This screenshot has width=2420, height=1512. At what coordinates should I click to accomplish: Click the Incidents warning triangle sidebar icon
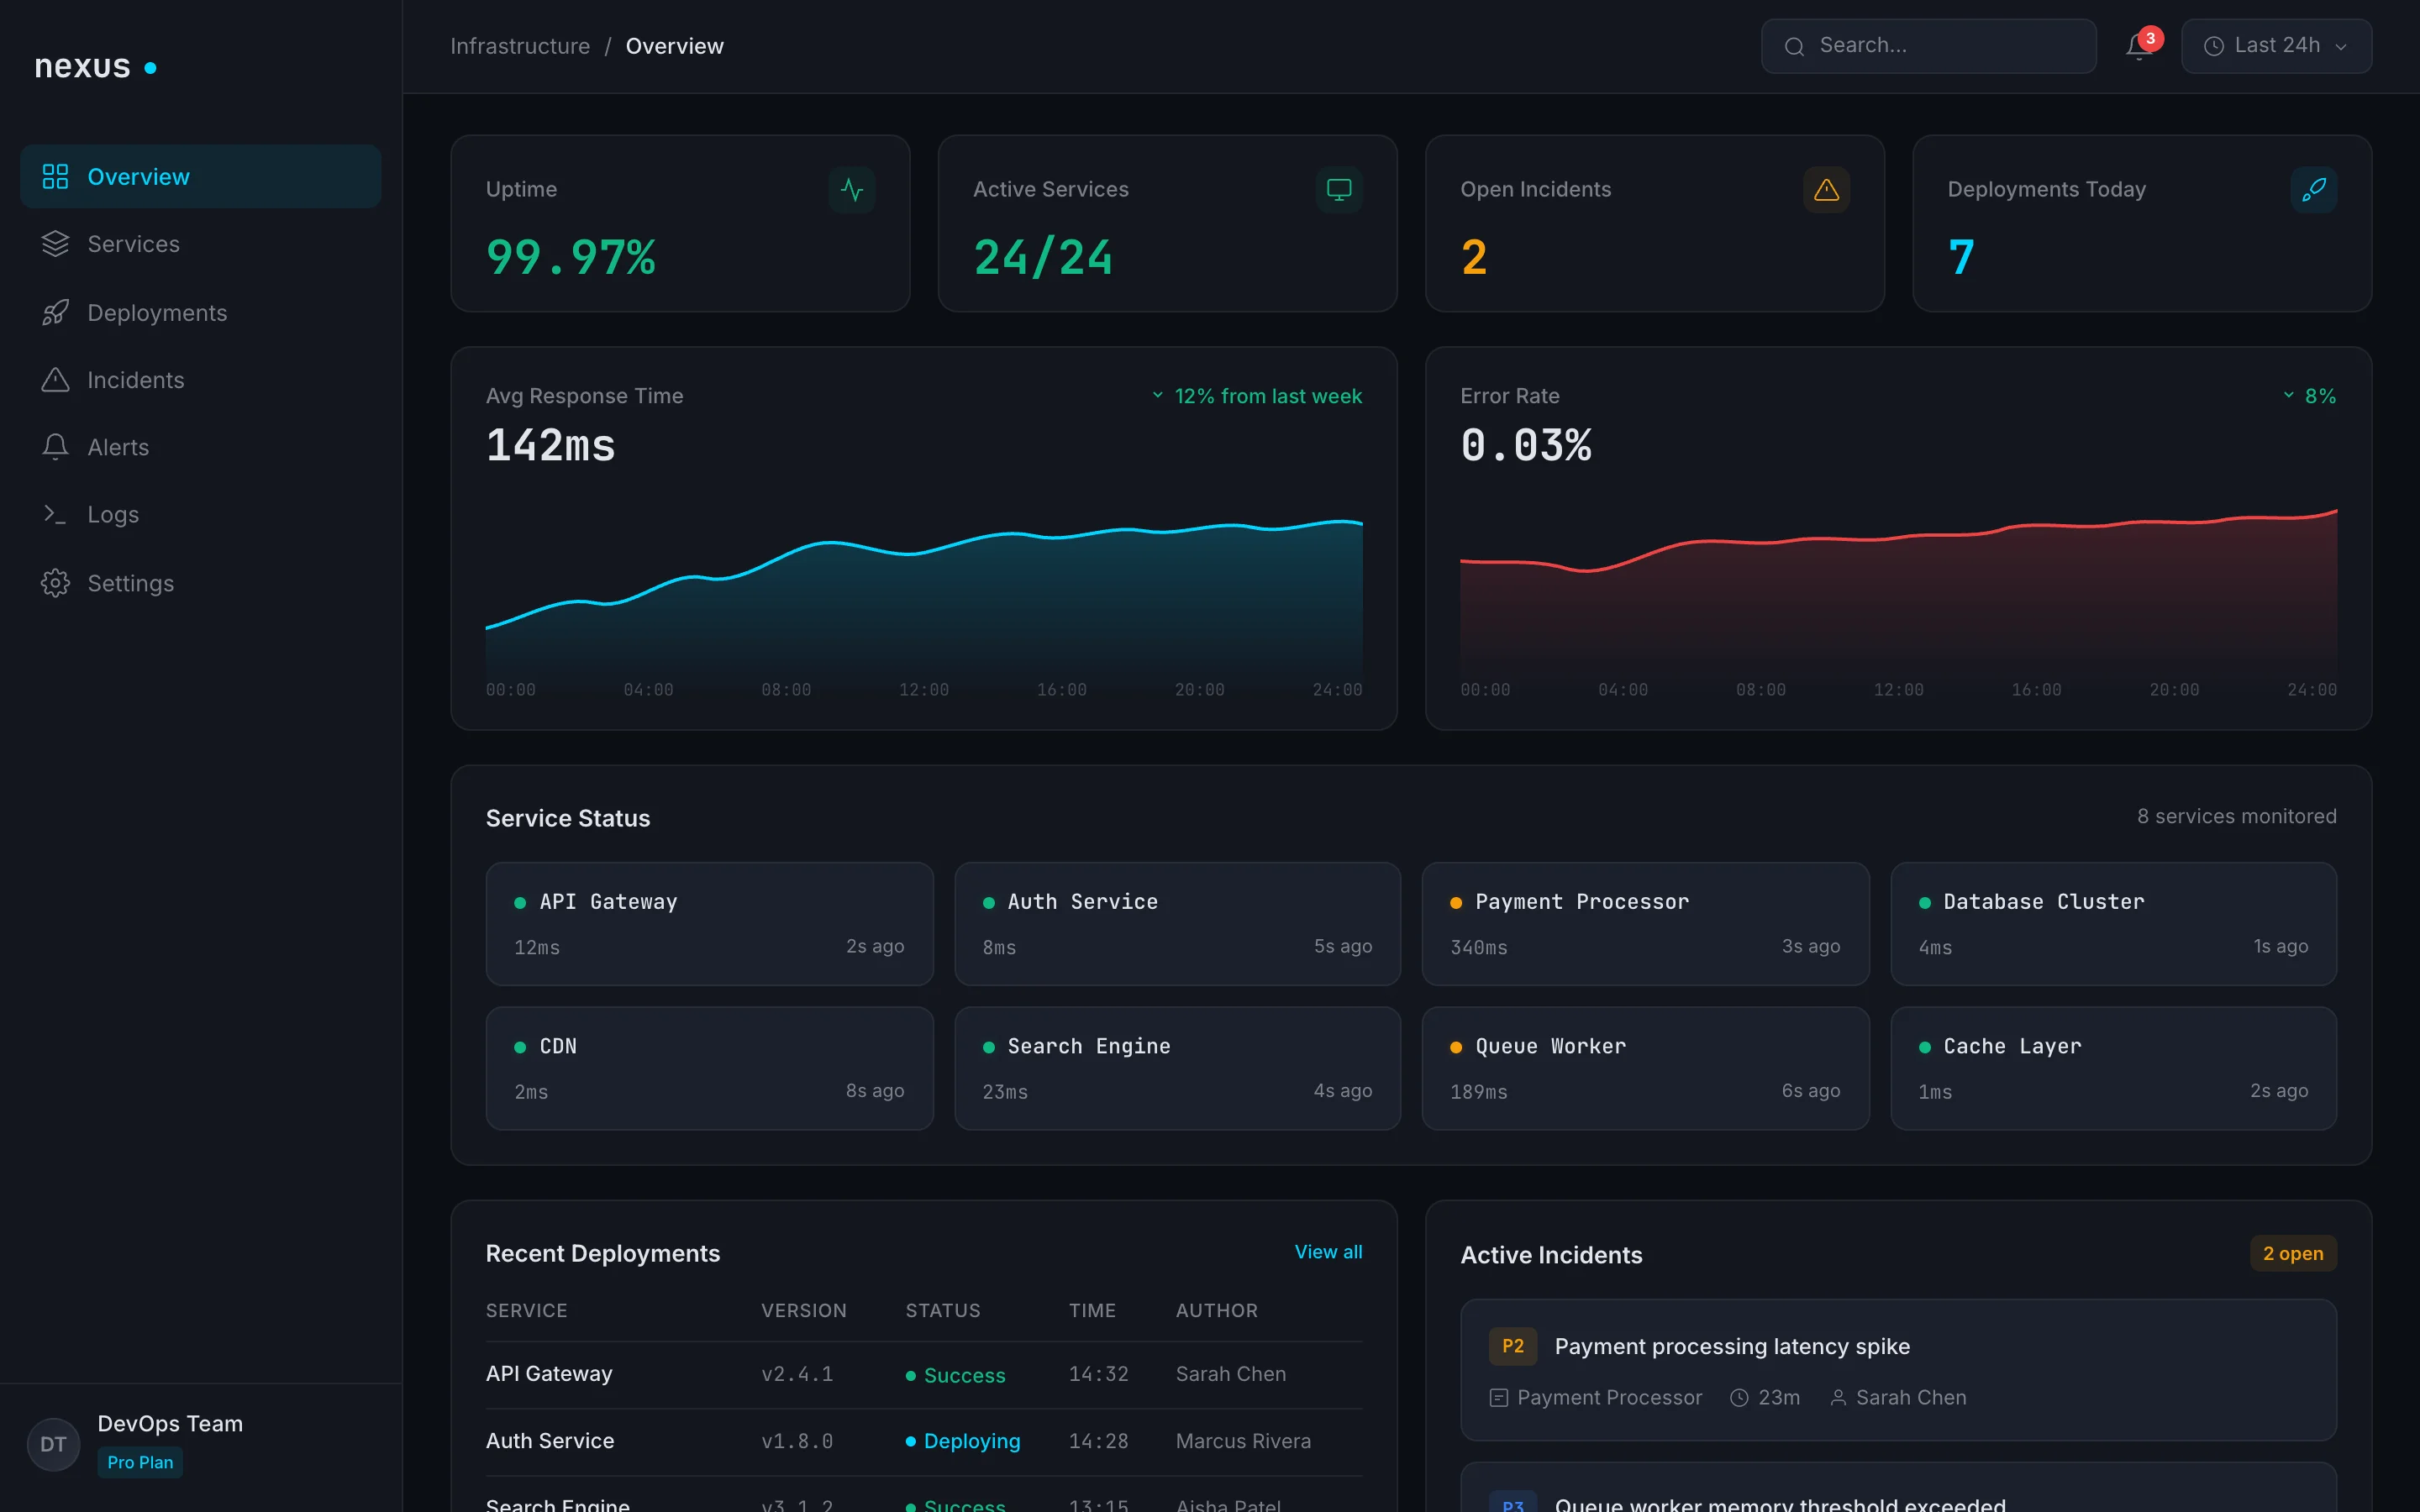[x=55, y=380]
